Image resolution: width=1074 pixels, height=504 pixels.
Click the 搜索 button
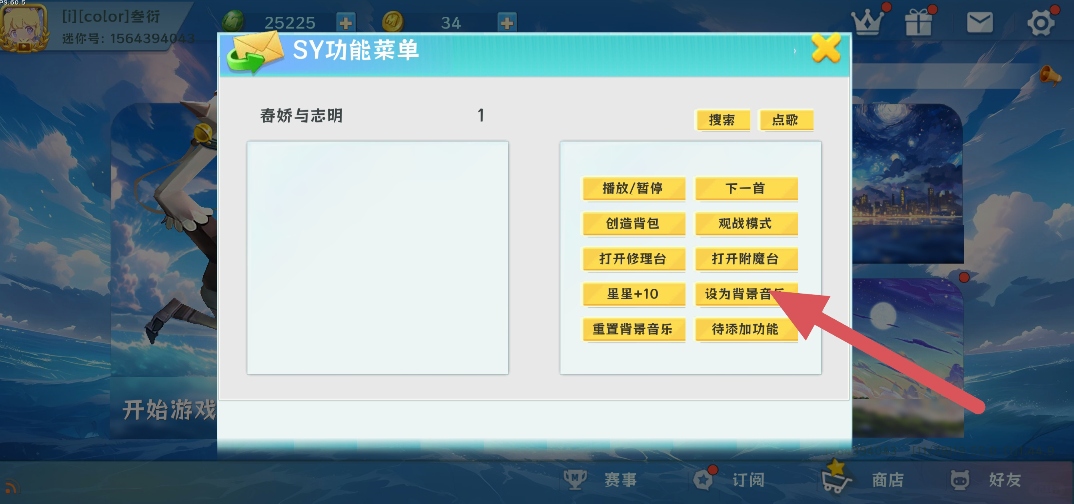click(722, 120)
